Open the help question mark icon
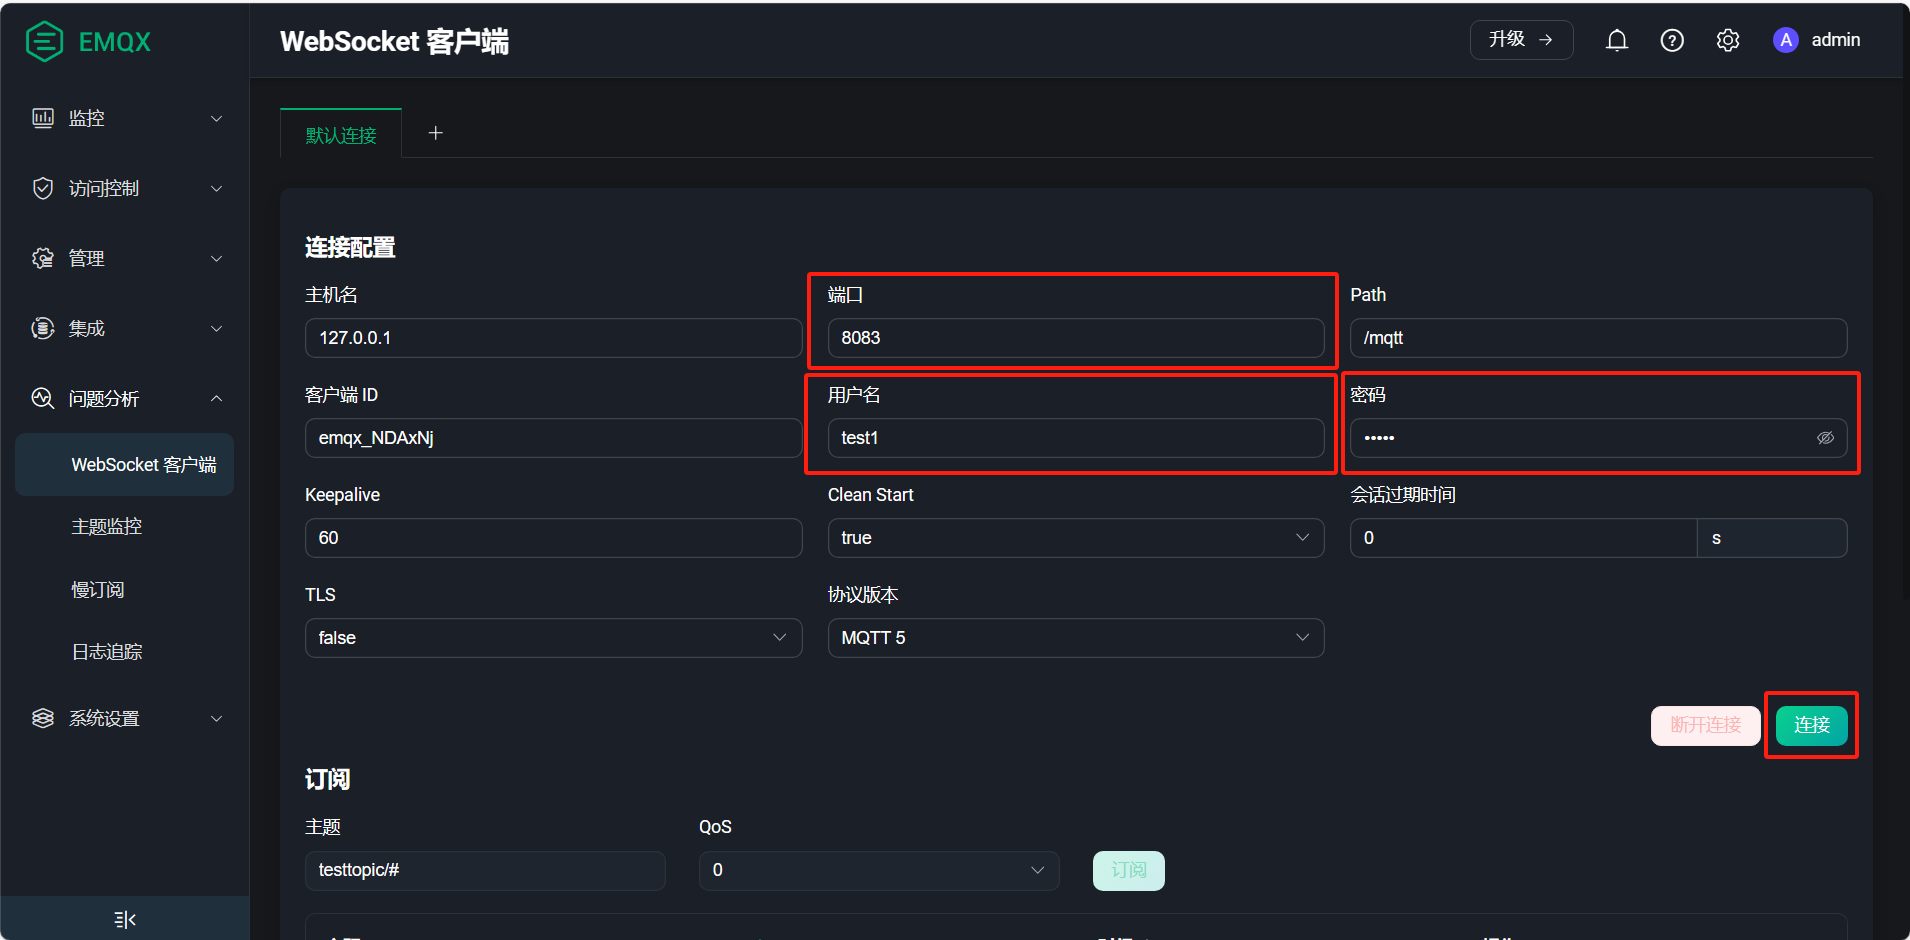The height and width of the screenshot is (940, 1910). [x=1672, y=40]
